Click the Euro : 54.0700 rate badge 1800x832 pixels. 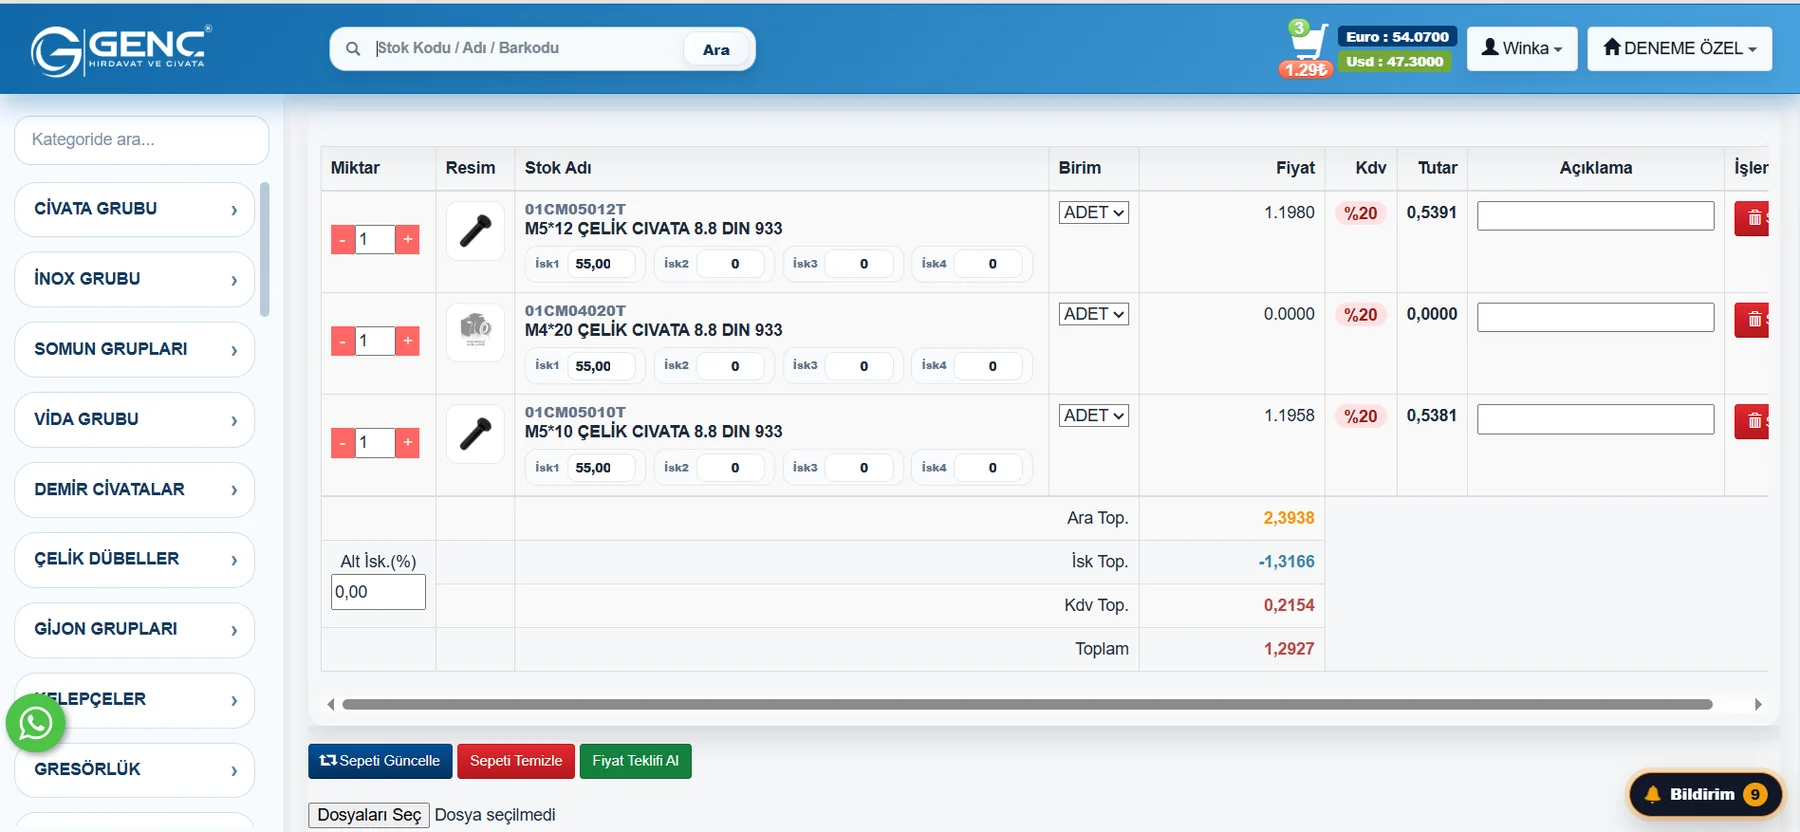pyautogui.click(x=1397, y=37)
